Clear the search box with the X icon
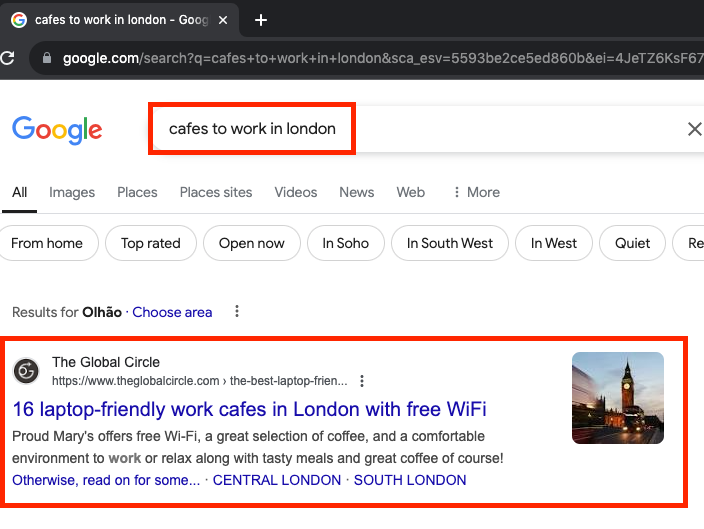The height and width of the screenshot is (529, 704). click(694, 129)
